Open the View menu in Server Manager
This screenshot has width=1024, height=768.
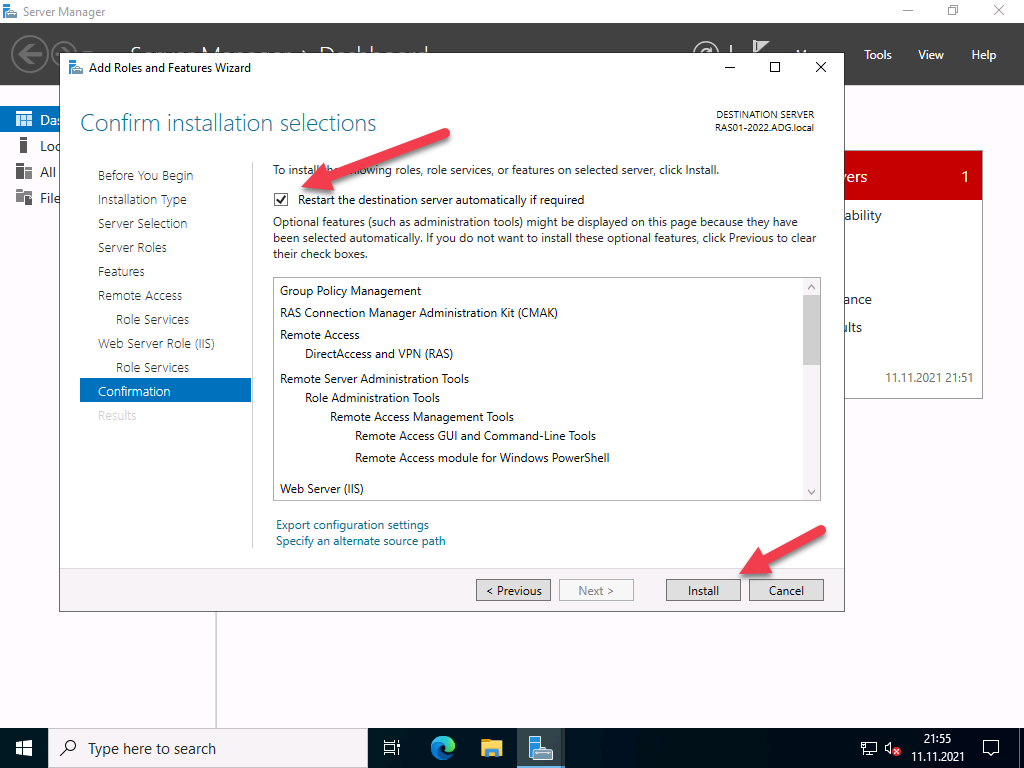pyautogui.click(x=931, y=55)
